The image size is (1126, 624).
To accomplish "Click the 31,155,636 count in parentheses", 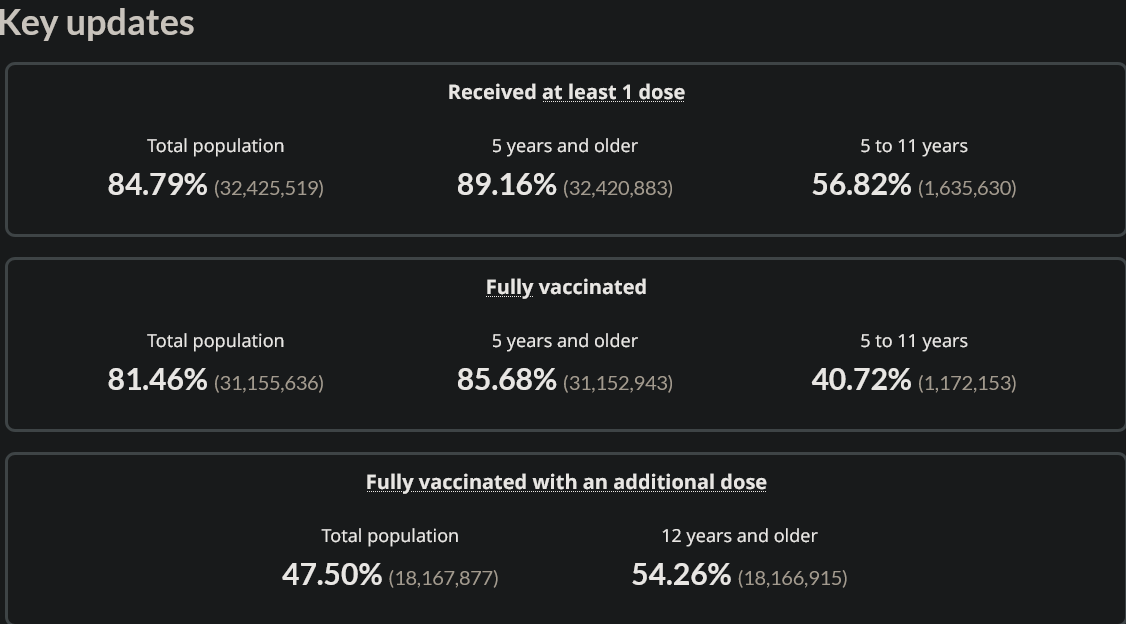I will tap(269, 382).
